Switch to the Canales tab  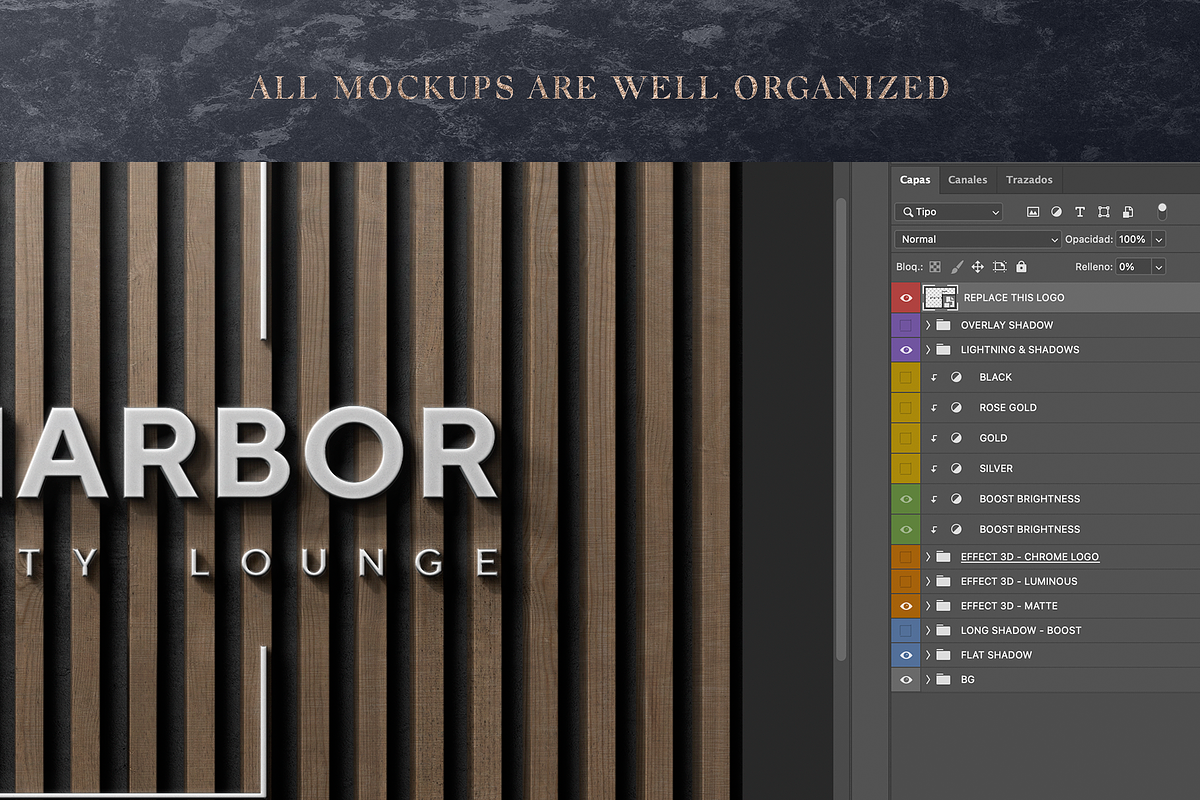pyautogui.click(x=967, y=180)
